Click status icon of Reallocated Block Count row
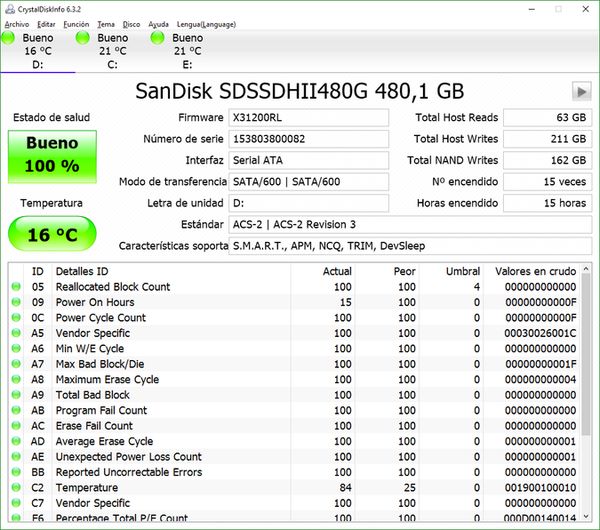Screen dimensions: 600x530 click(x=16, y=287)
